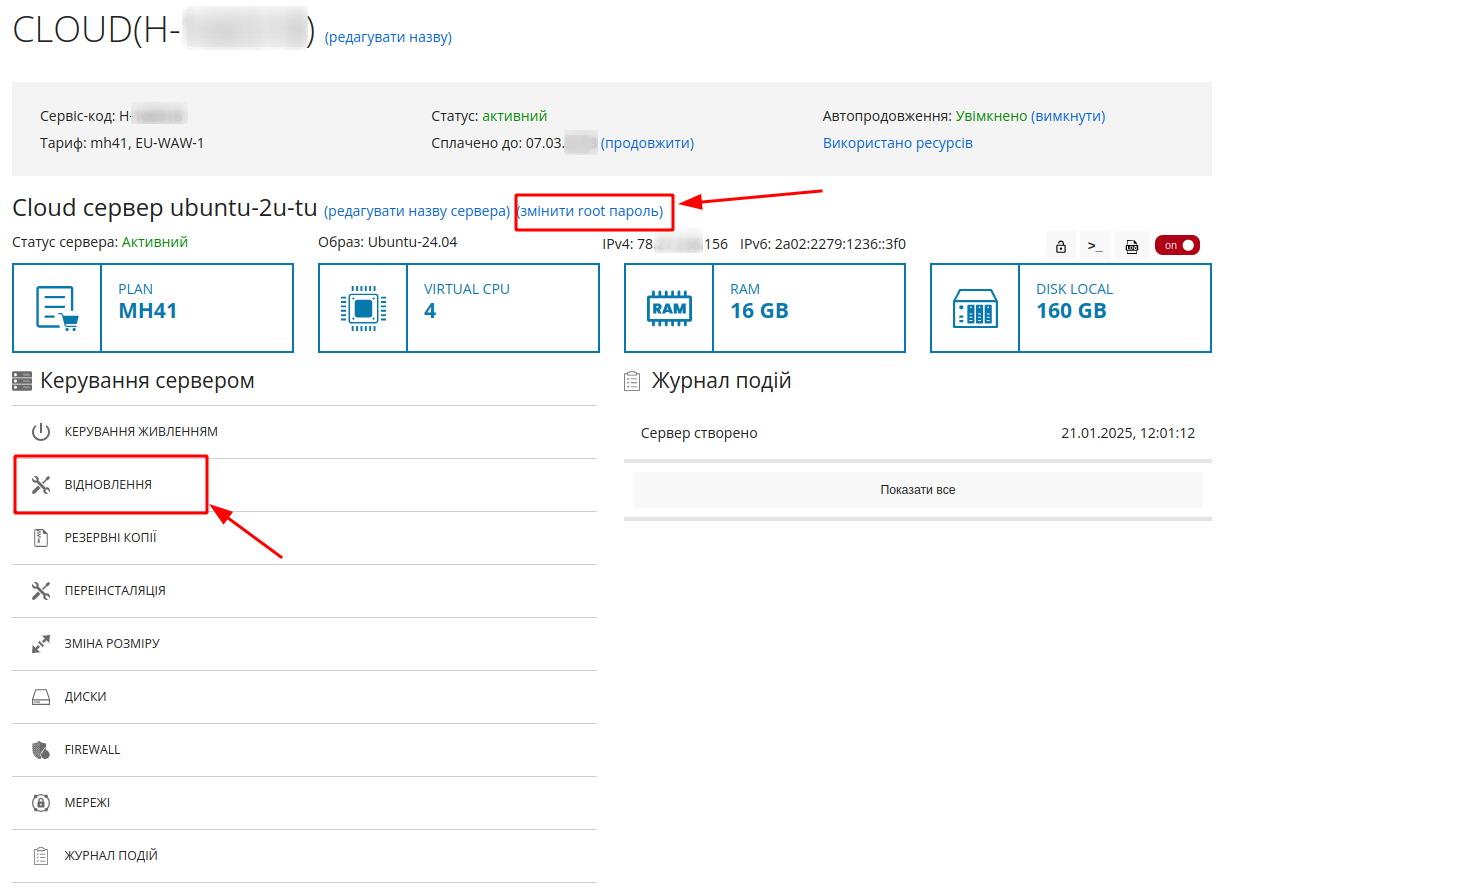Click the Cloud сервер ubuntu-2u-tu heading

tap(165, 208)
